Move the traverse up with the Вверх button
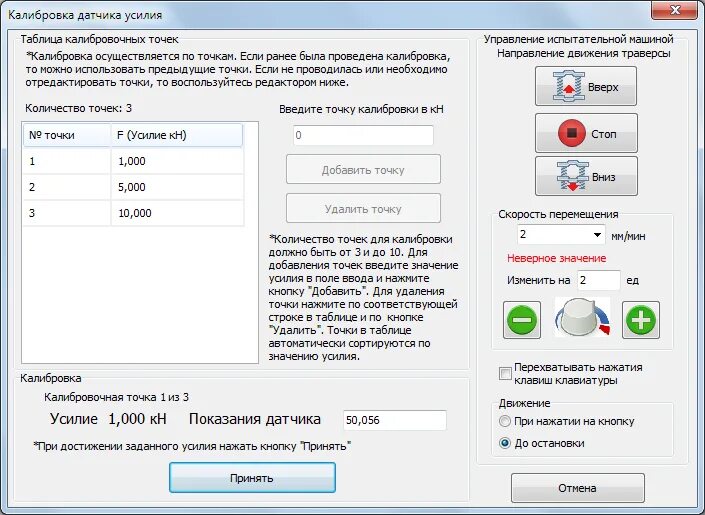 pos(585,86)
